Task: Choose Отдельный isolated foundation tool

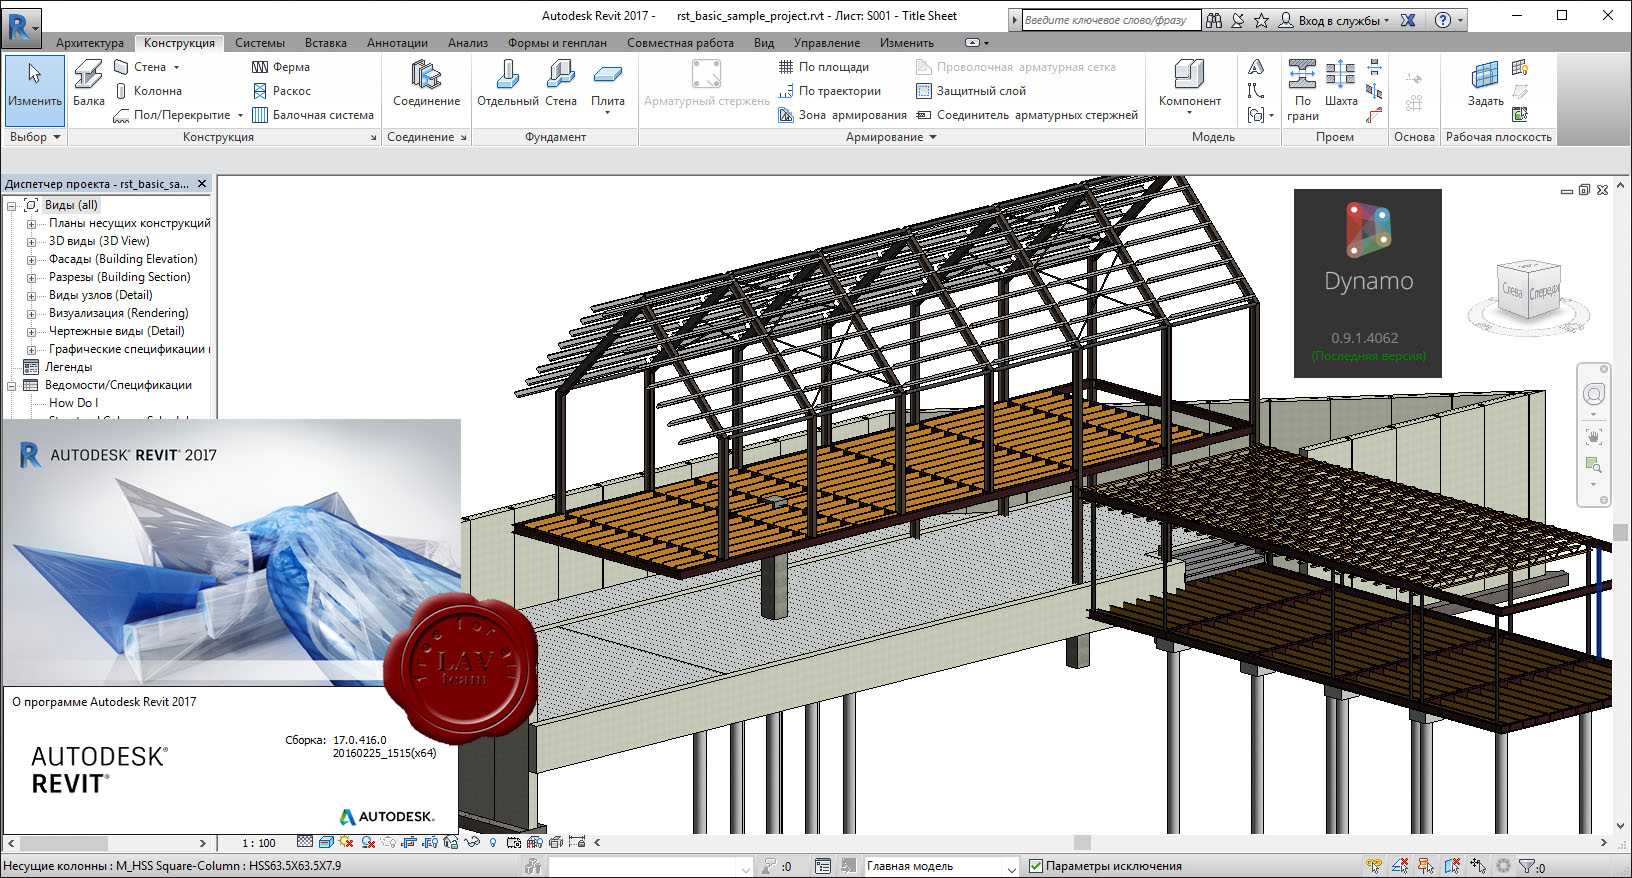Action: (x=507, y=84)
